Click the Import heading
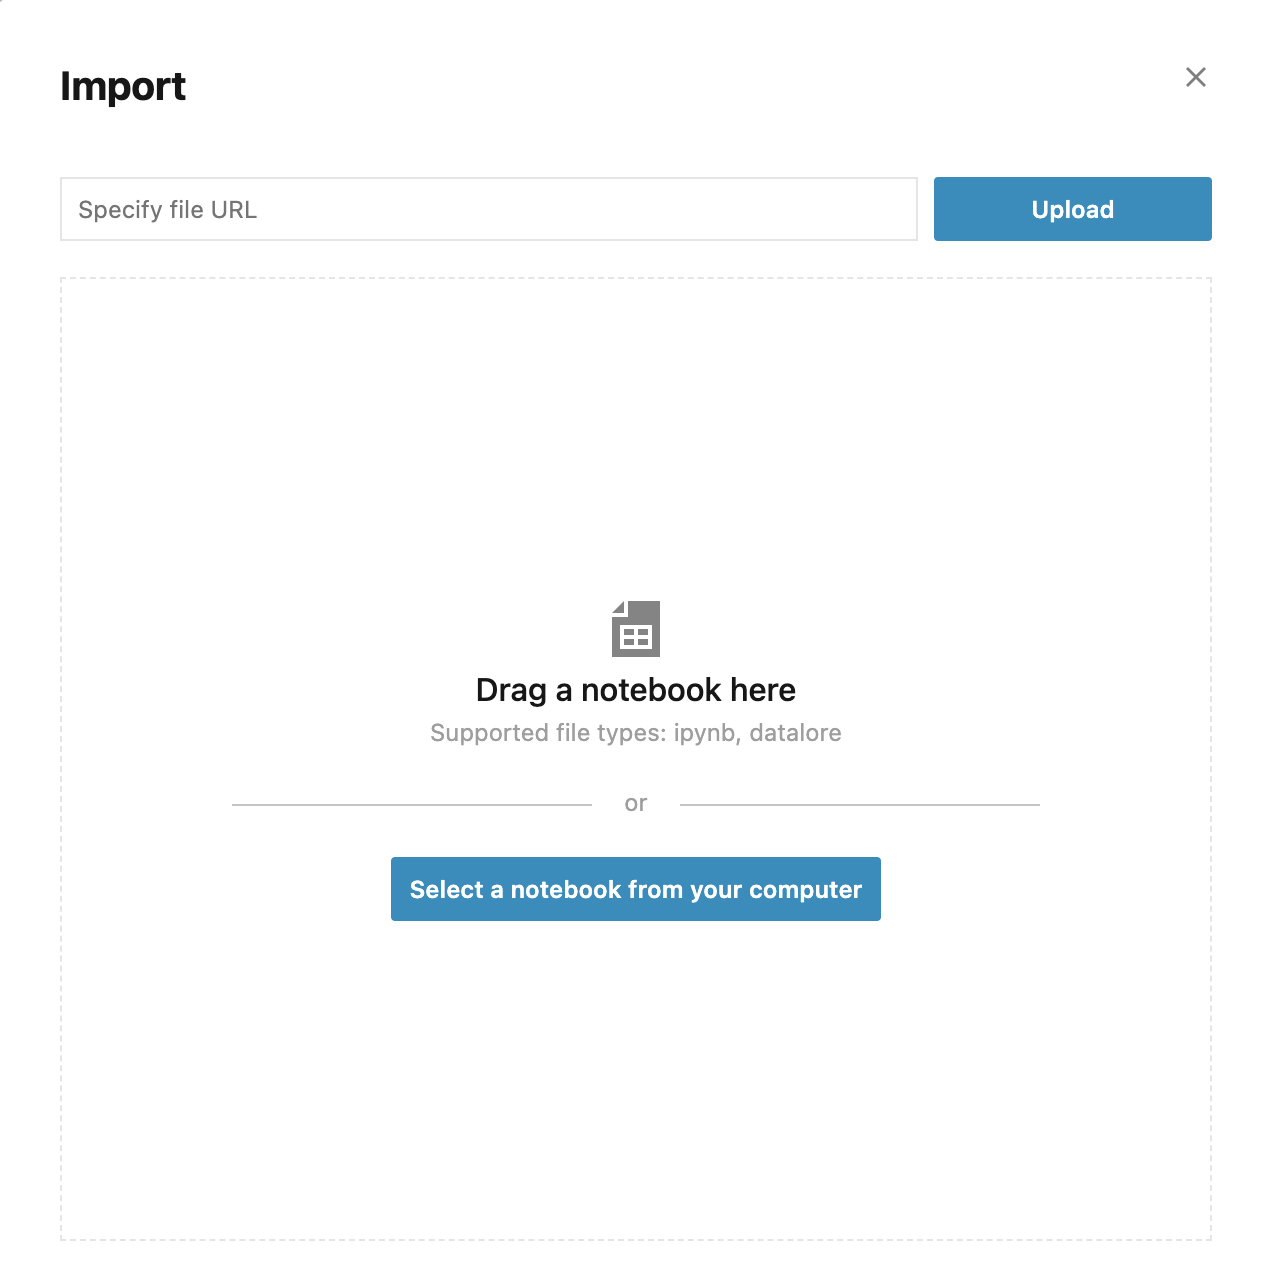1264x1278 pixels. point(123,87)
